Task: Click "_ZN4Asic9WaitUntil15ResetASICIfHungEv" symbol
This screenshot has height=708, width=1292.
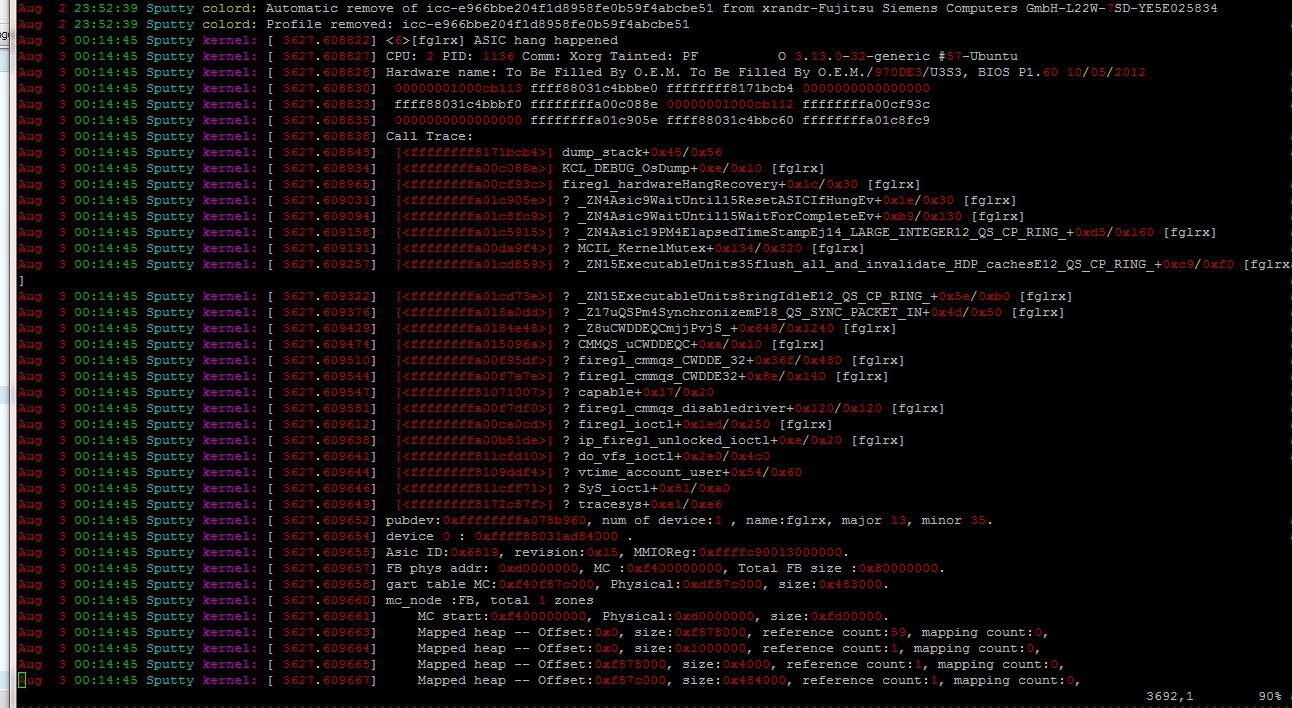Action: [x=726, y=200]
